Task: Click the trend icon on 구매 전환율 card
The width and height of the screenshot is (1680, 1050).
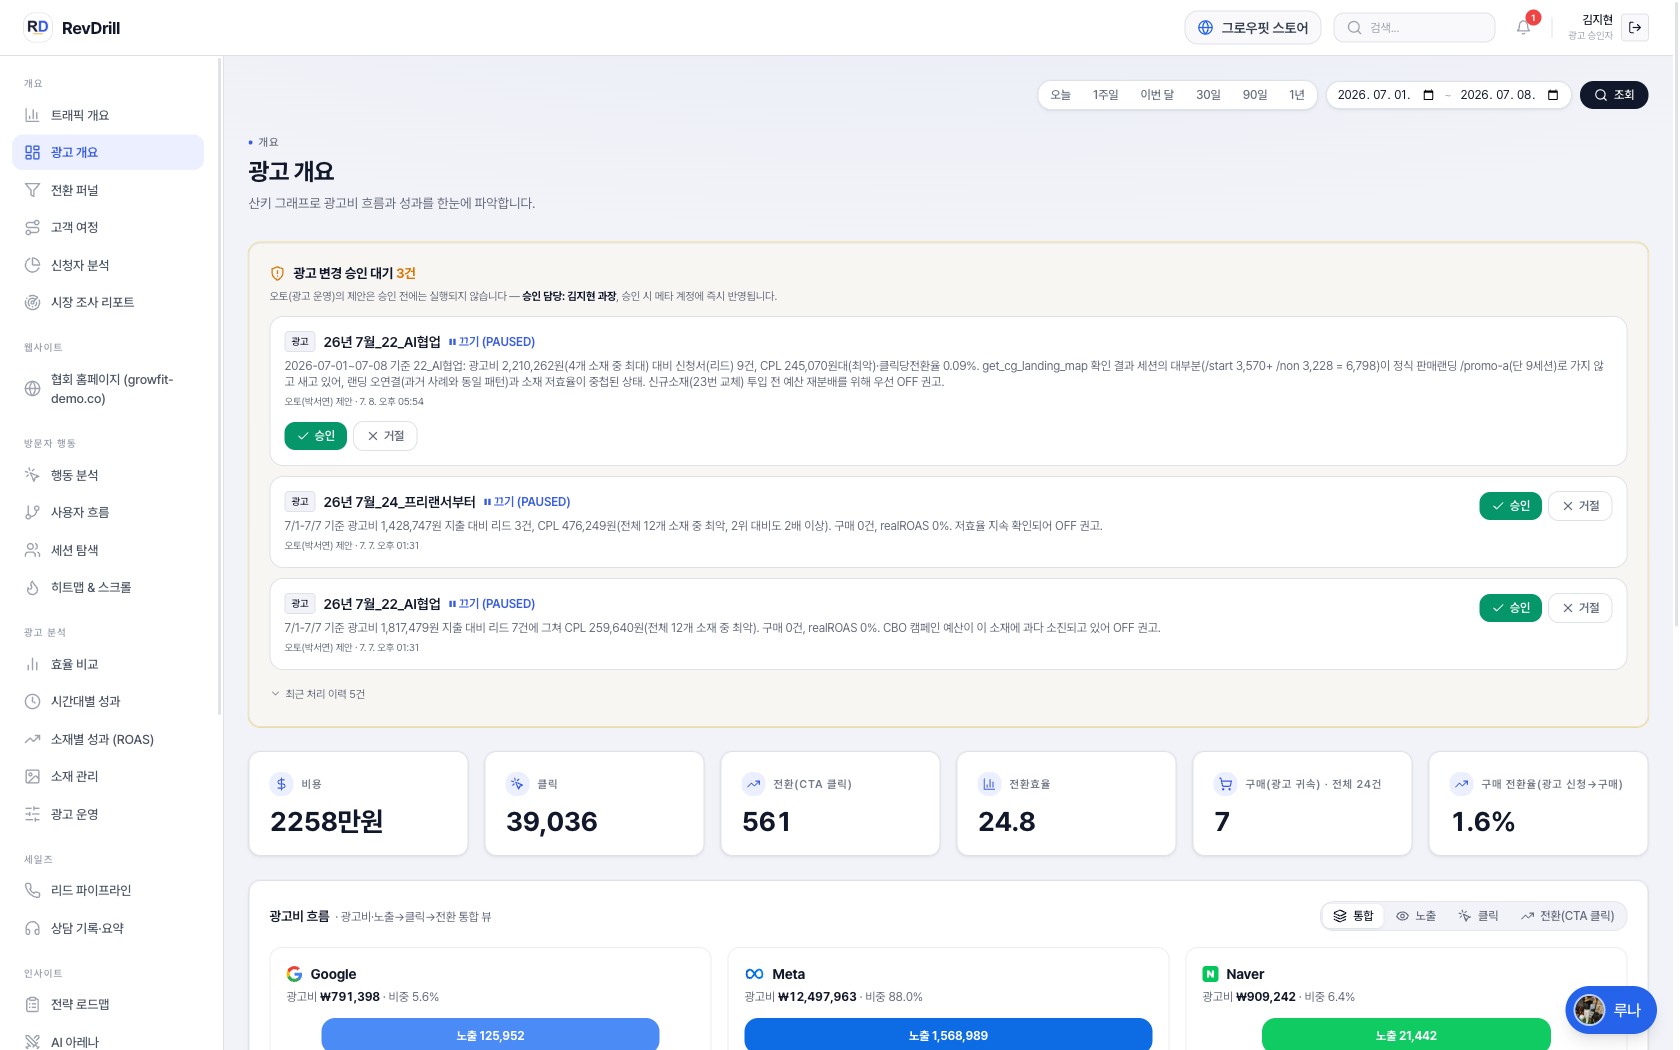Action: [1461, 784]
